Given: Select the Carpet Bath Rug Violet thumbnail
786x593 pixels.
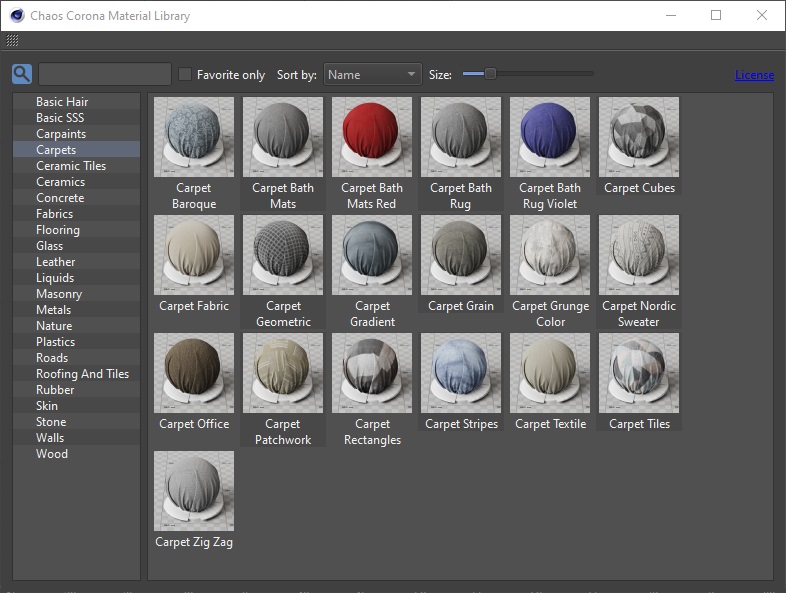Looking at the screenshot, I should [x=549, y=137].
